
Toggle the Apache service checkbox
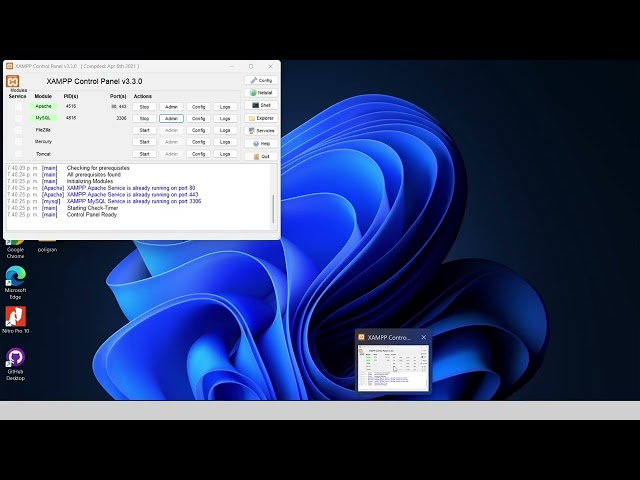(18, 107)
